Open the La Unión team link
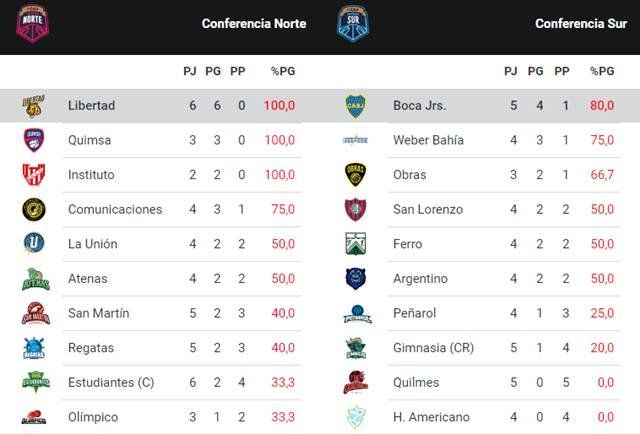 point(93,244)
